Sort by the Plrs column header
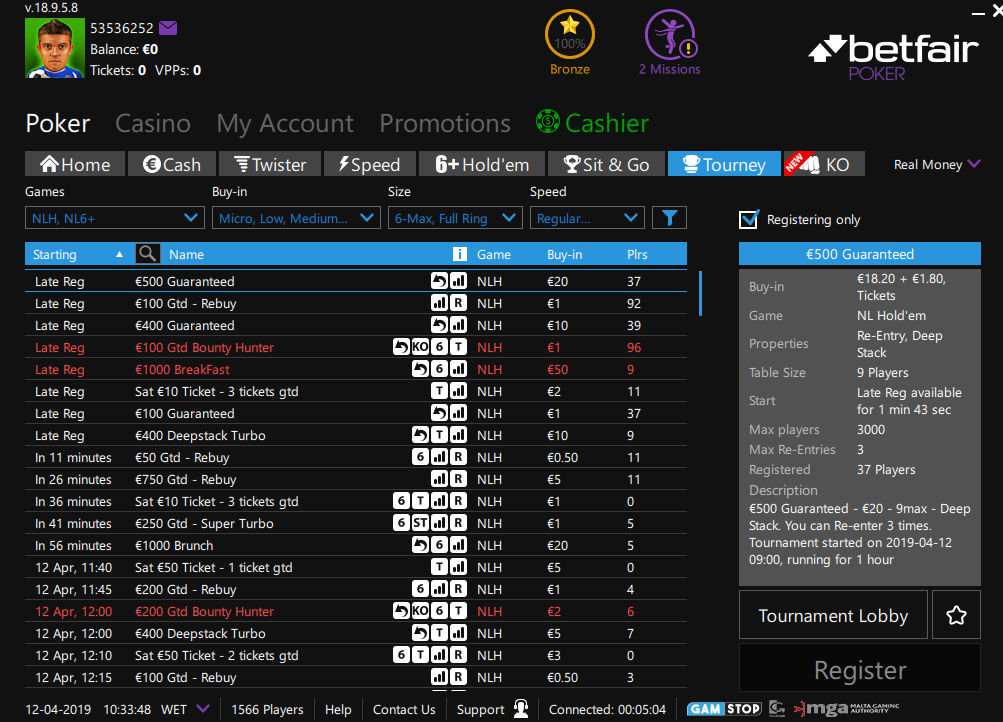Image resolution: width=1003 pixels, height=722 pixels. point(637,254)
